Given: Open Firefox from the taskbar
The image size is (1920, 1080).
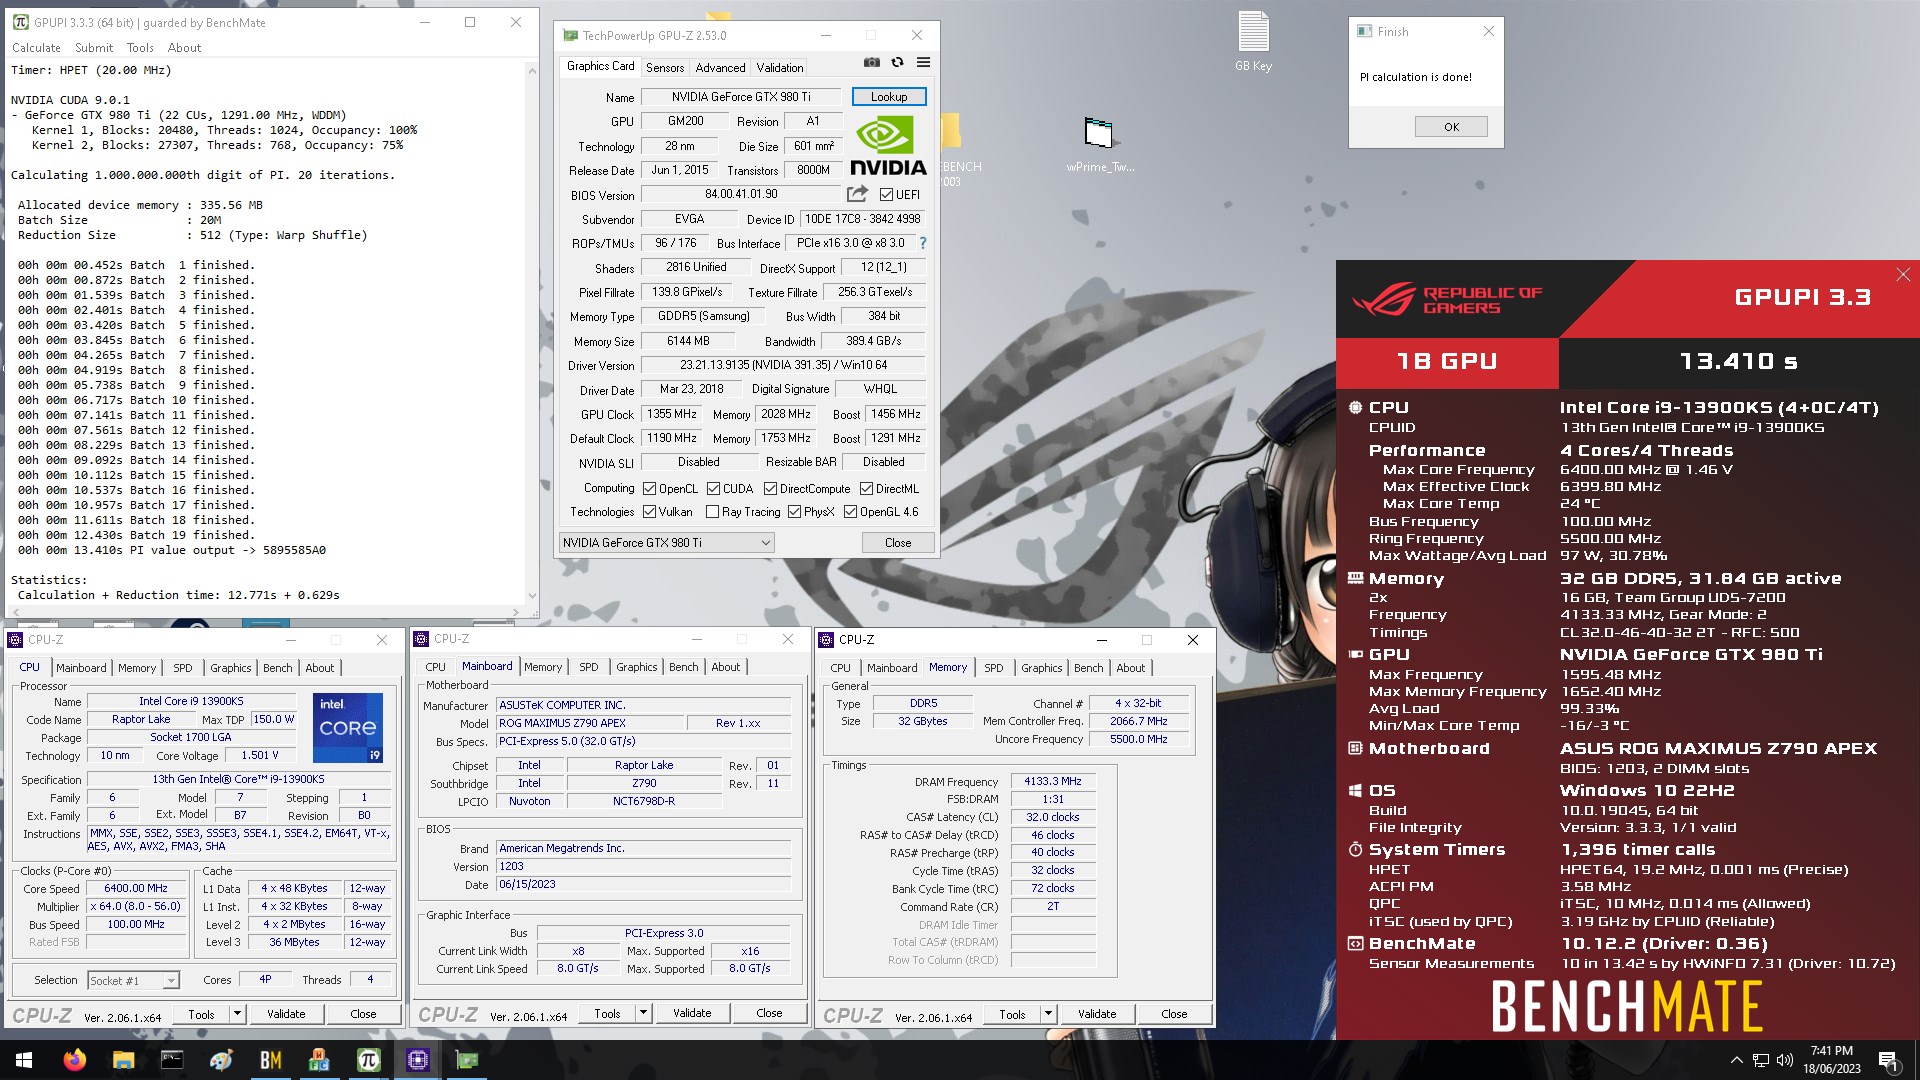Looking at the screenshot, I should pos(74,1060).
